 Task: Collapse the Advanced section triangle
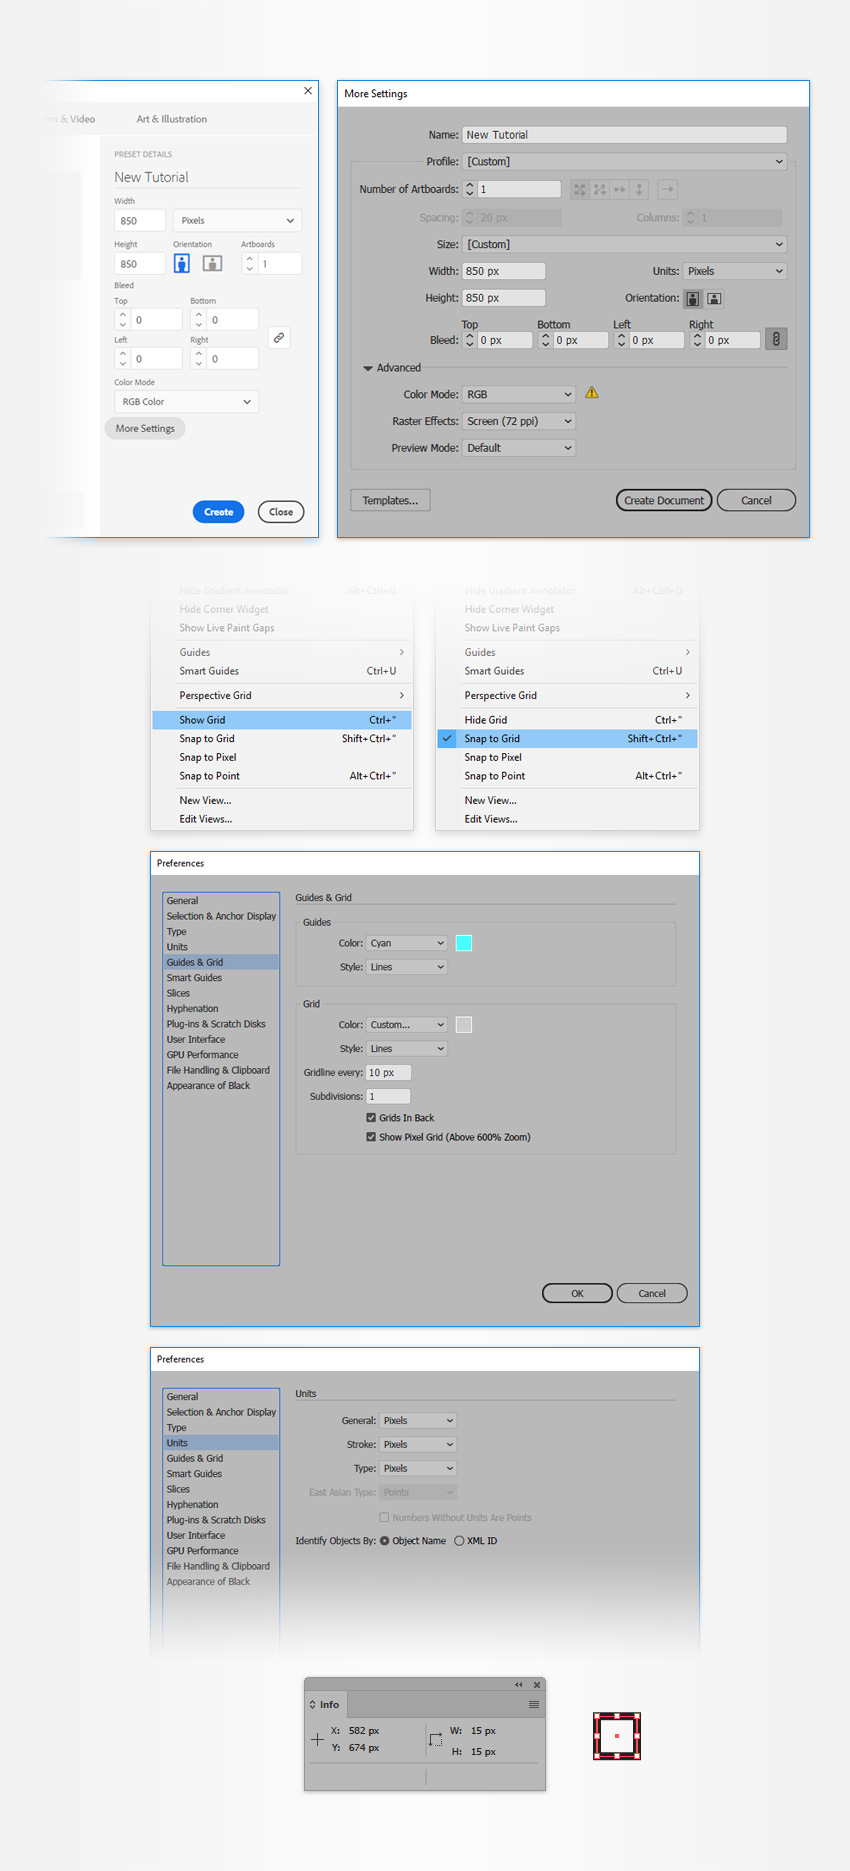point(368,368)
